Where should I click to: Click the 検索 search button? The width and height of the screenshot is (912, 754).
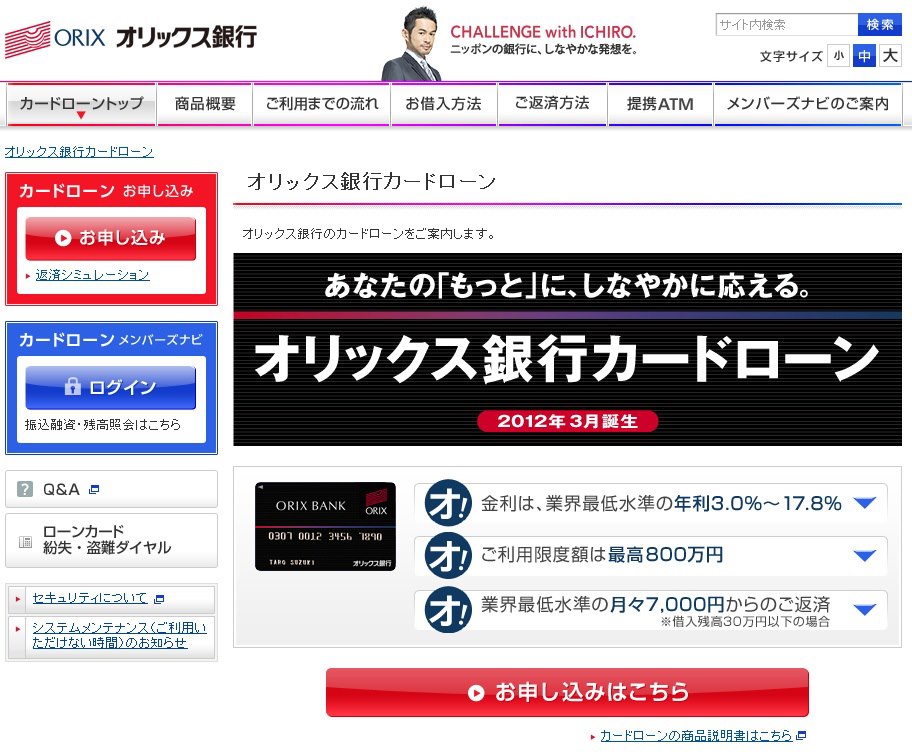pos(879,24)
